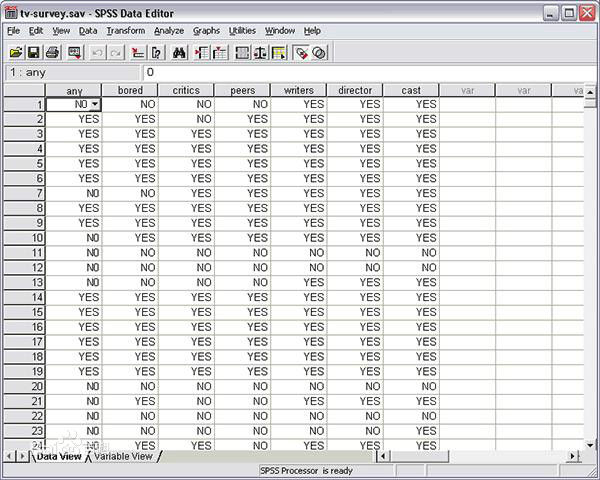The width and height of the screenshot is (600, 480).
Task: Click the Save File floppy icon
Action: pyautogui.click(x=34, y=52)
